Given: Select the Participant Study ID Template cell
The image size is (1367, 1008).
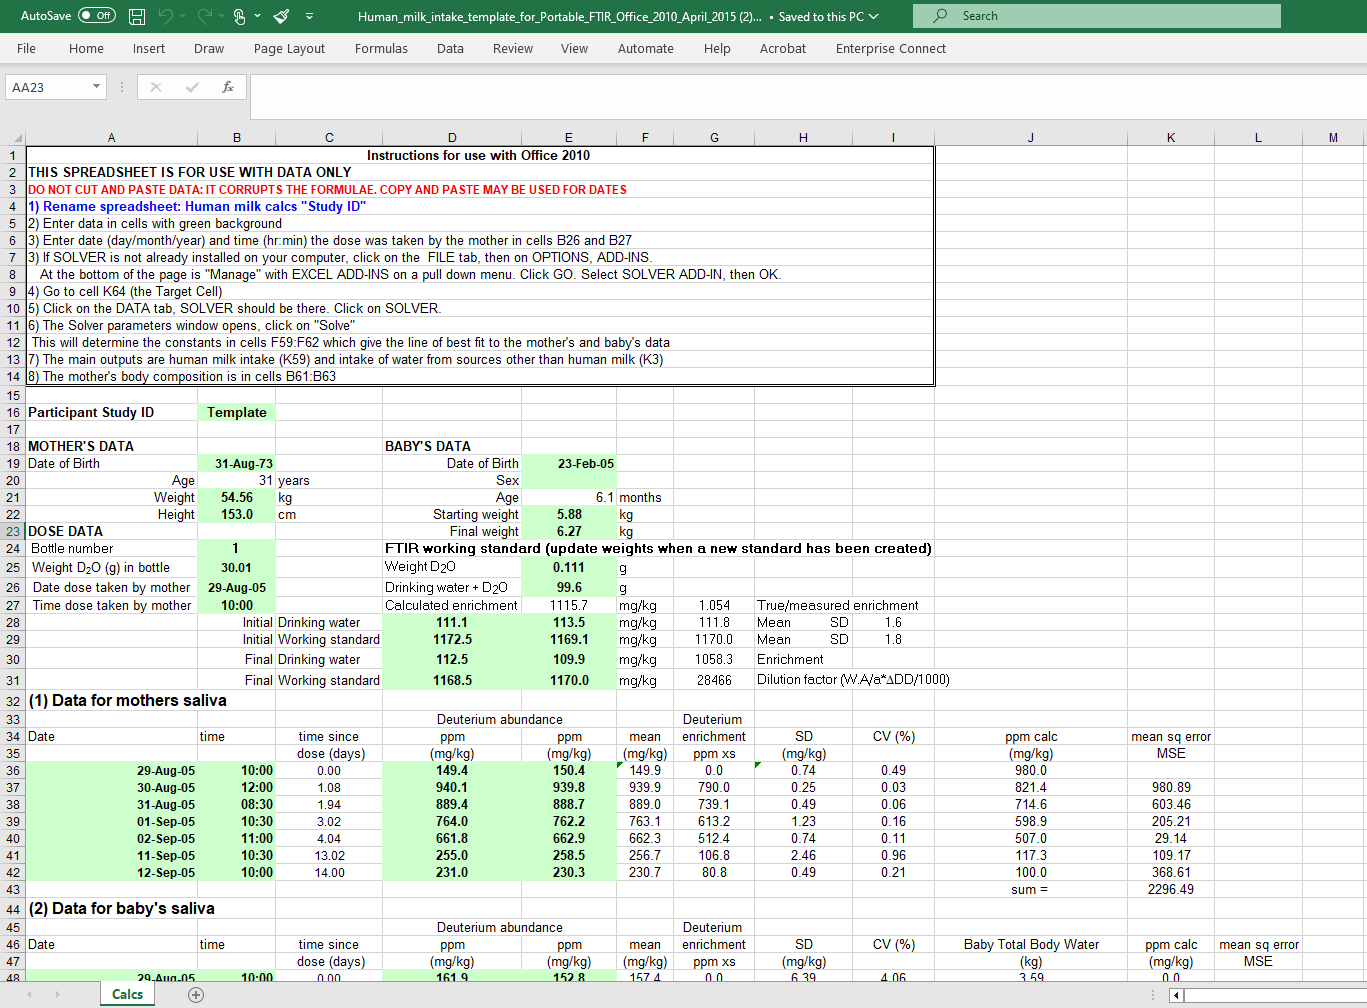Looking at the screenshot, I should pos(236,412).
